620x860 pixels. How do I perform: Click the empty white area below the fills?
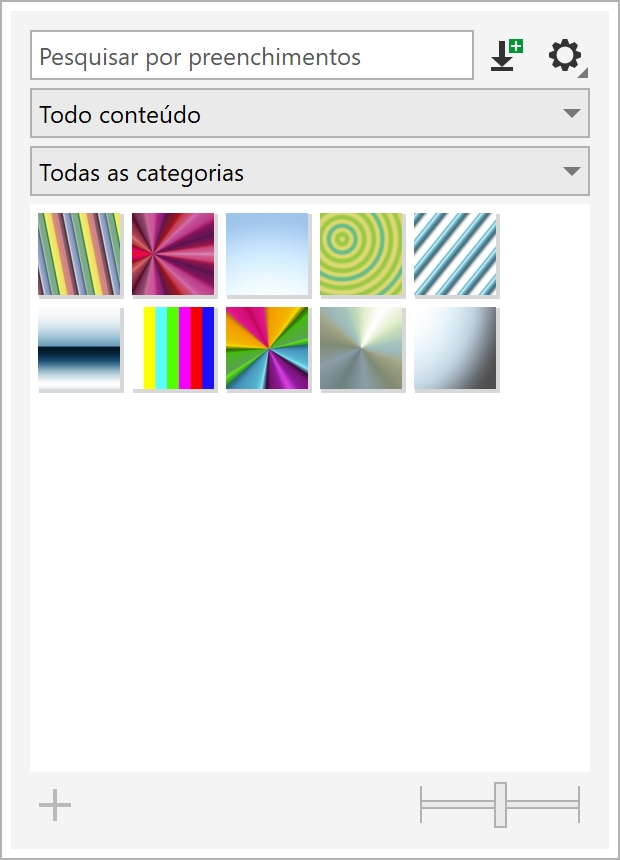coord(310,580)
